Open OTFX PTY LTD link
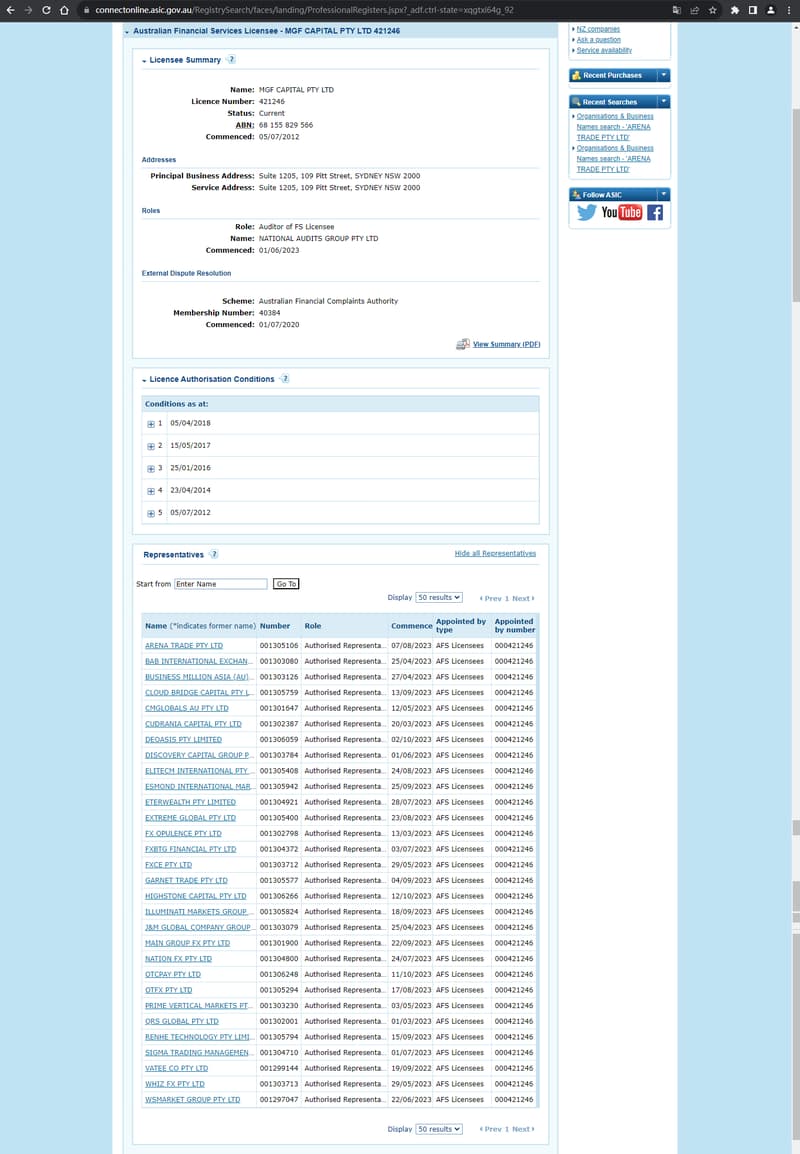 [x=169, y=990]
